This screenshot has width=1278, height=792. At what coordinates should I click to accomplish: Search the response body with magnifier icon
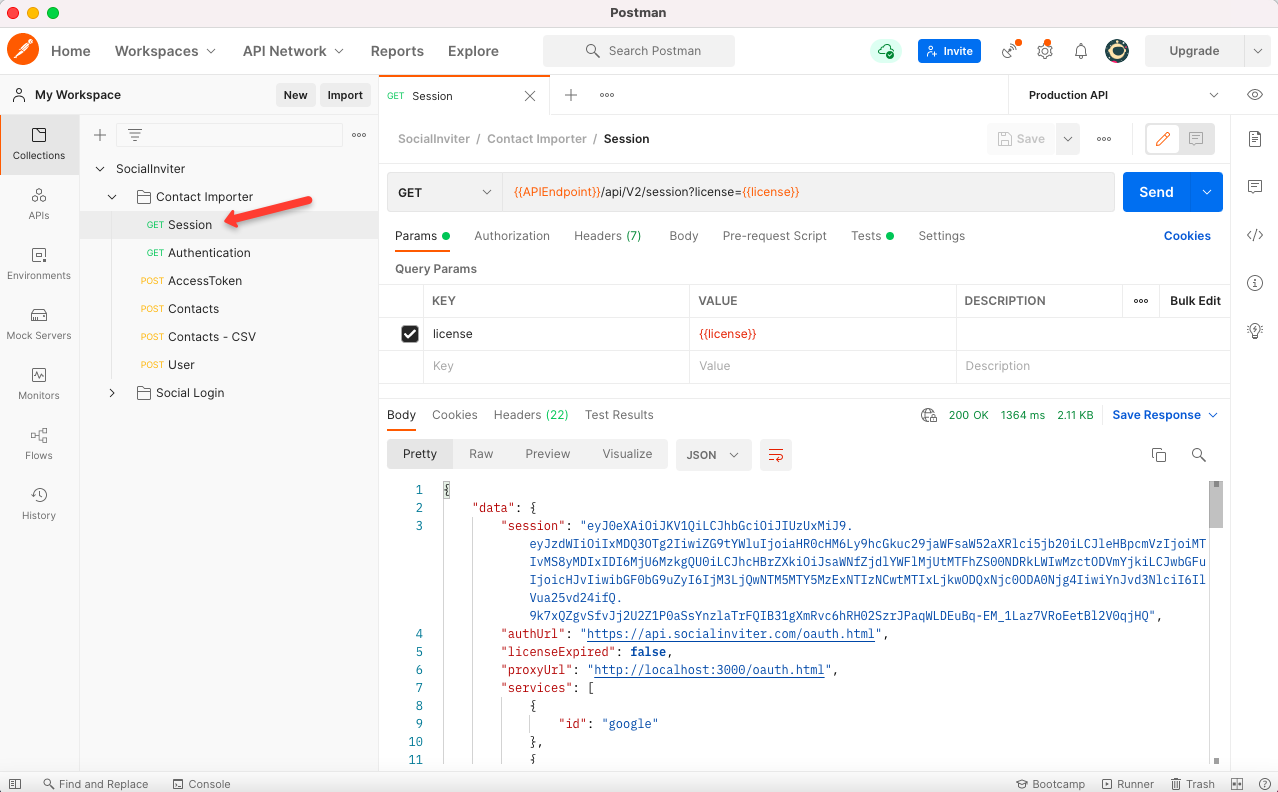[1199, 455]
